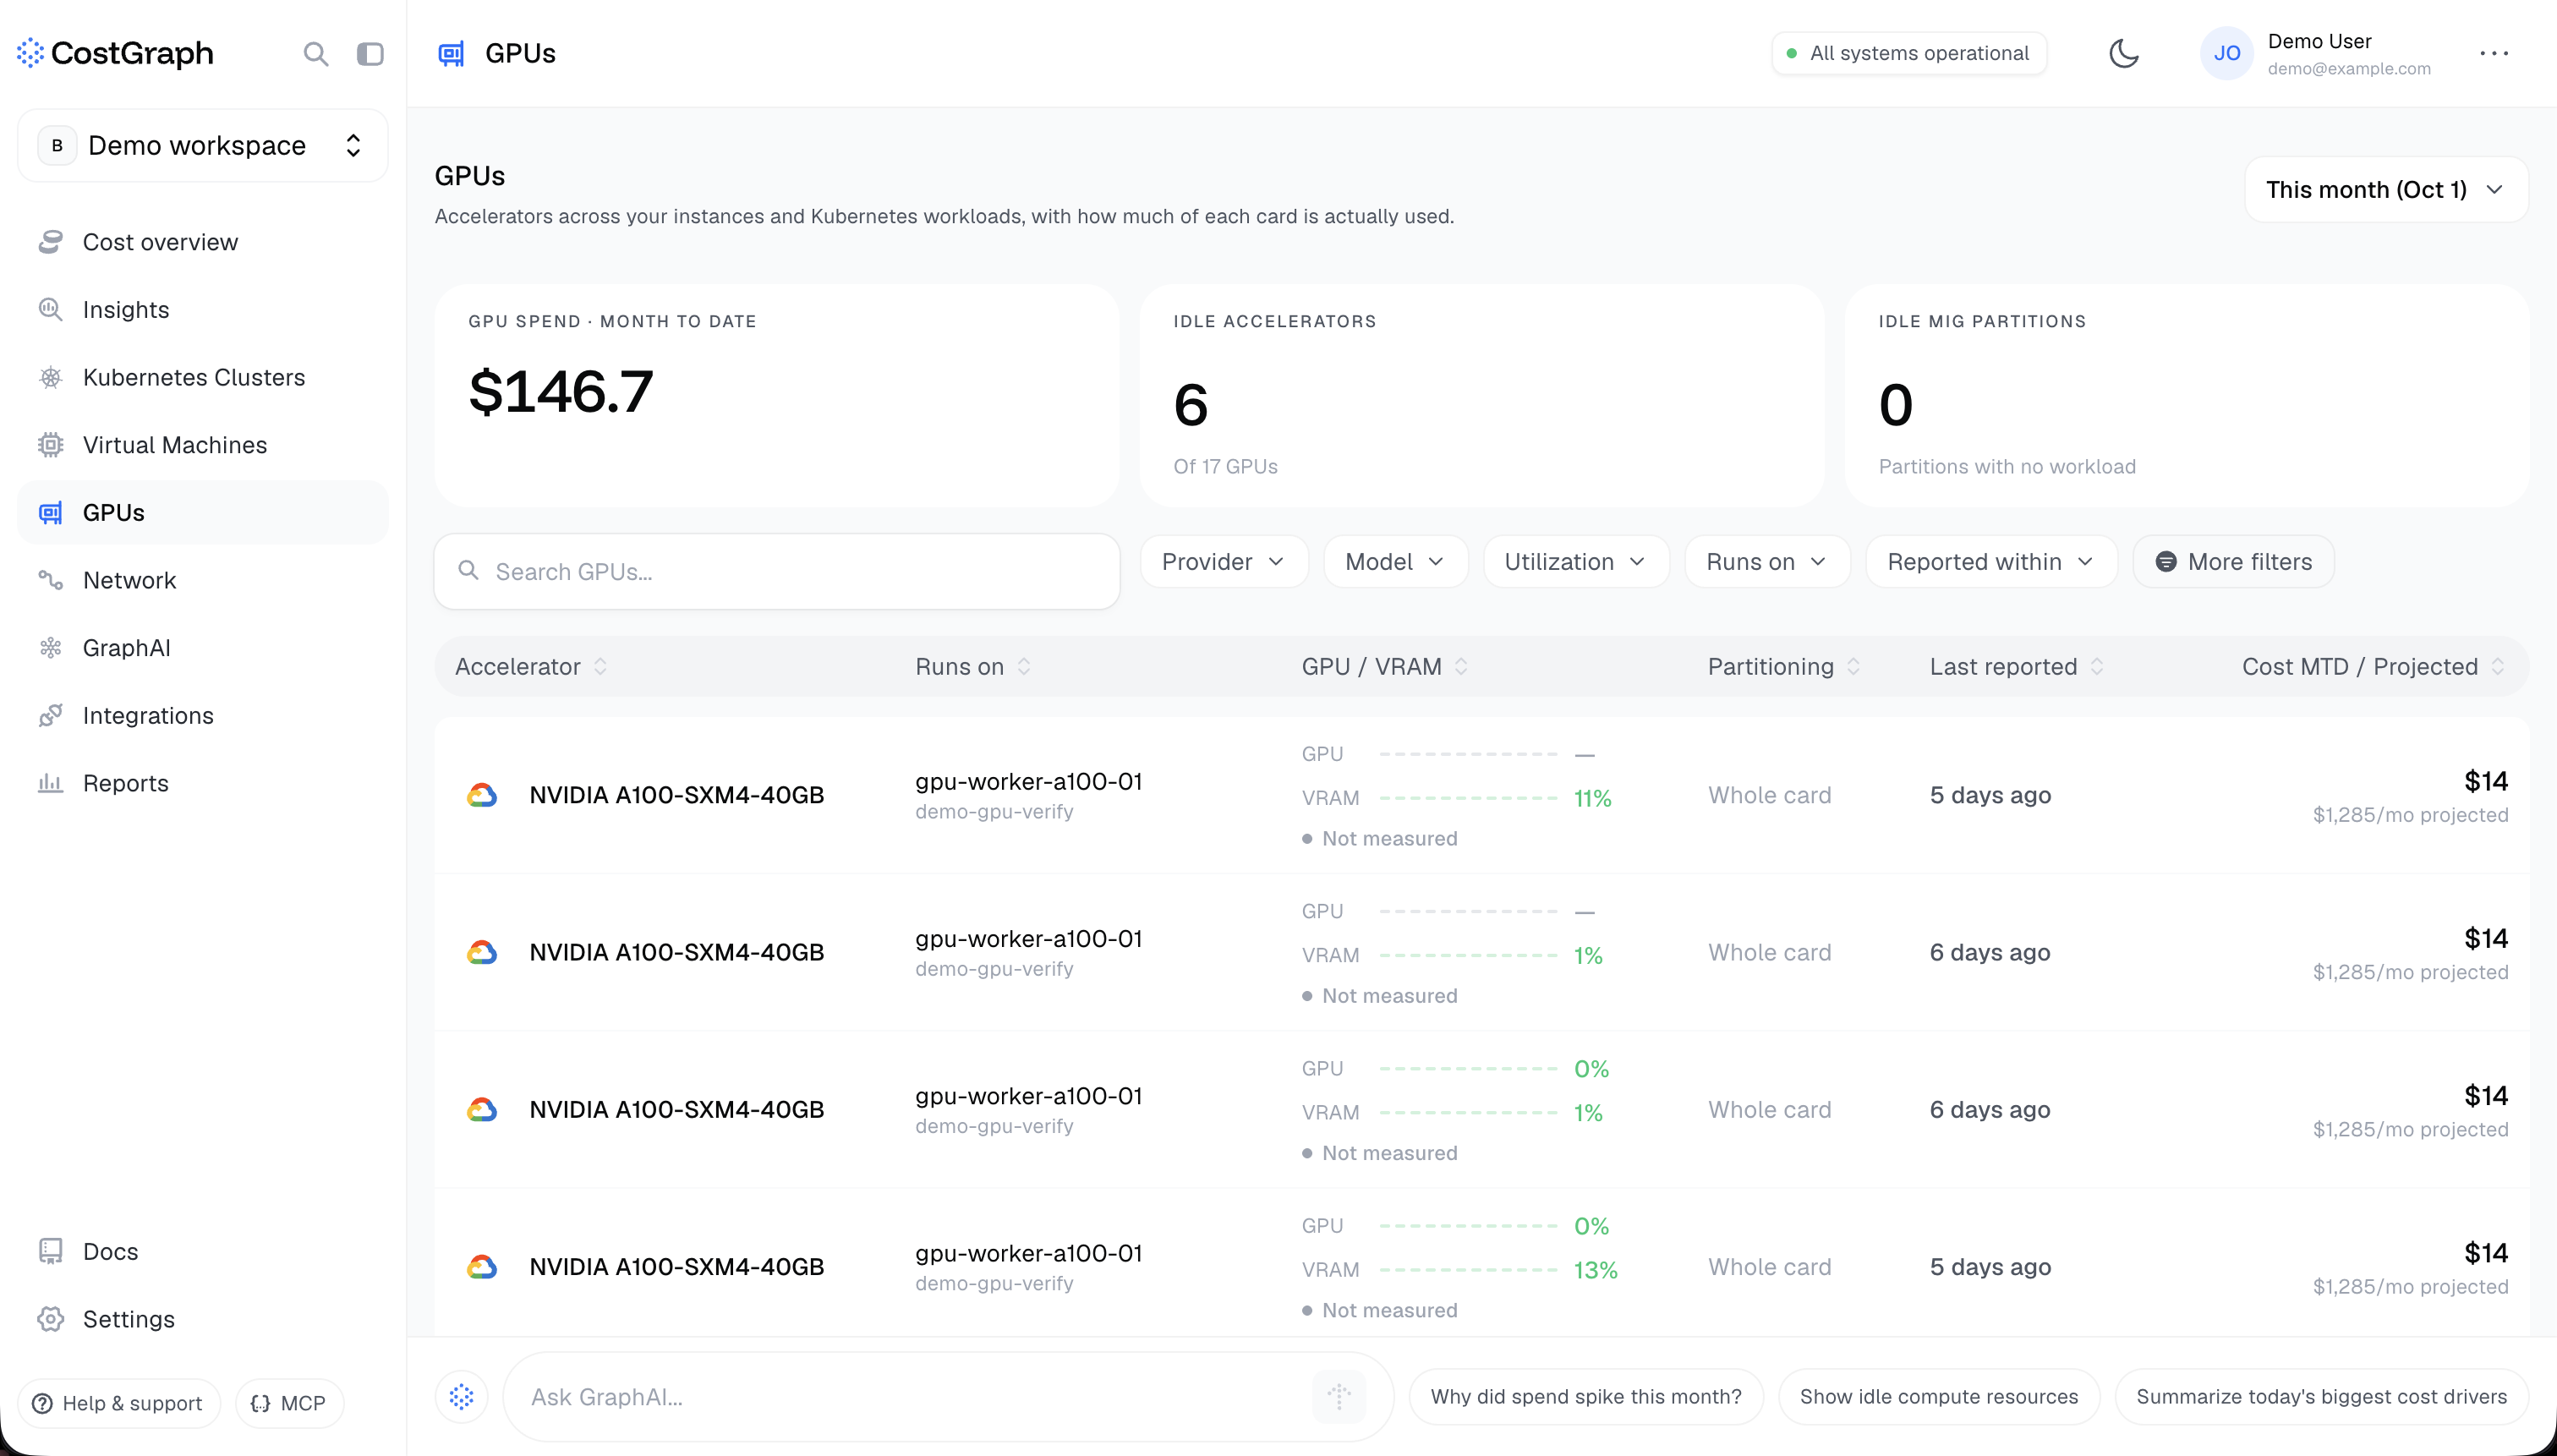The width and height of the screenshot is (2557, 1456).
Task: Click the GraphAI assistant icon beside the ask box
Action: [461, 1397]
